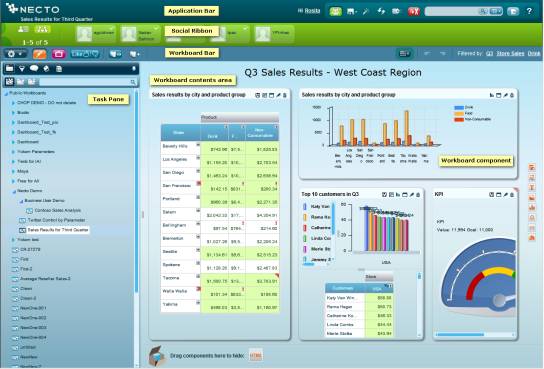Click the Non-Consumable column header in grid
The width and height of the screenshot is (544, 369).
[262, 132]
